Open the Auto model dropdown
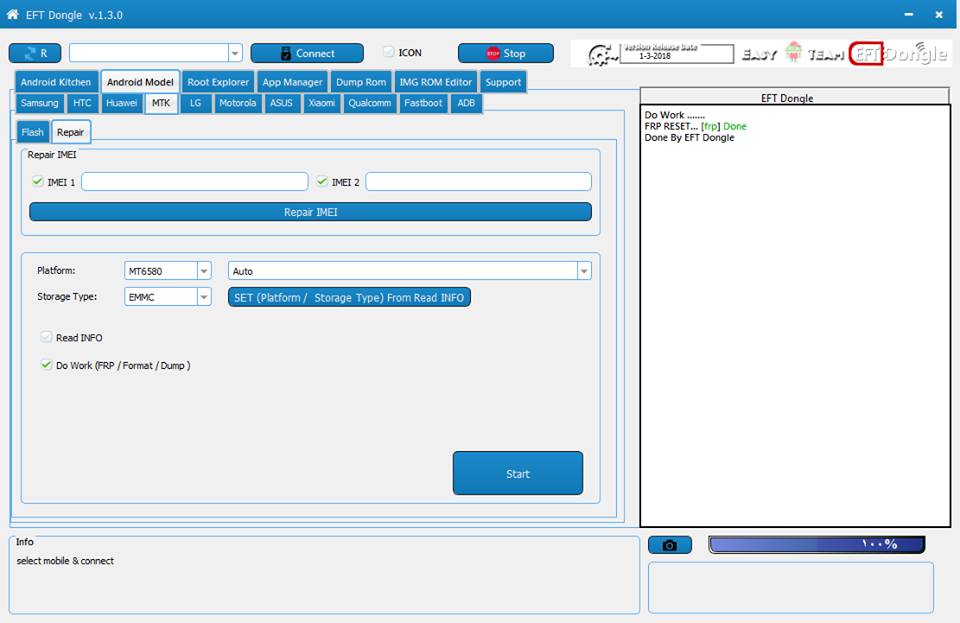The width and height of the screenshot is (960, 623). (584, 270)
